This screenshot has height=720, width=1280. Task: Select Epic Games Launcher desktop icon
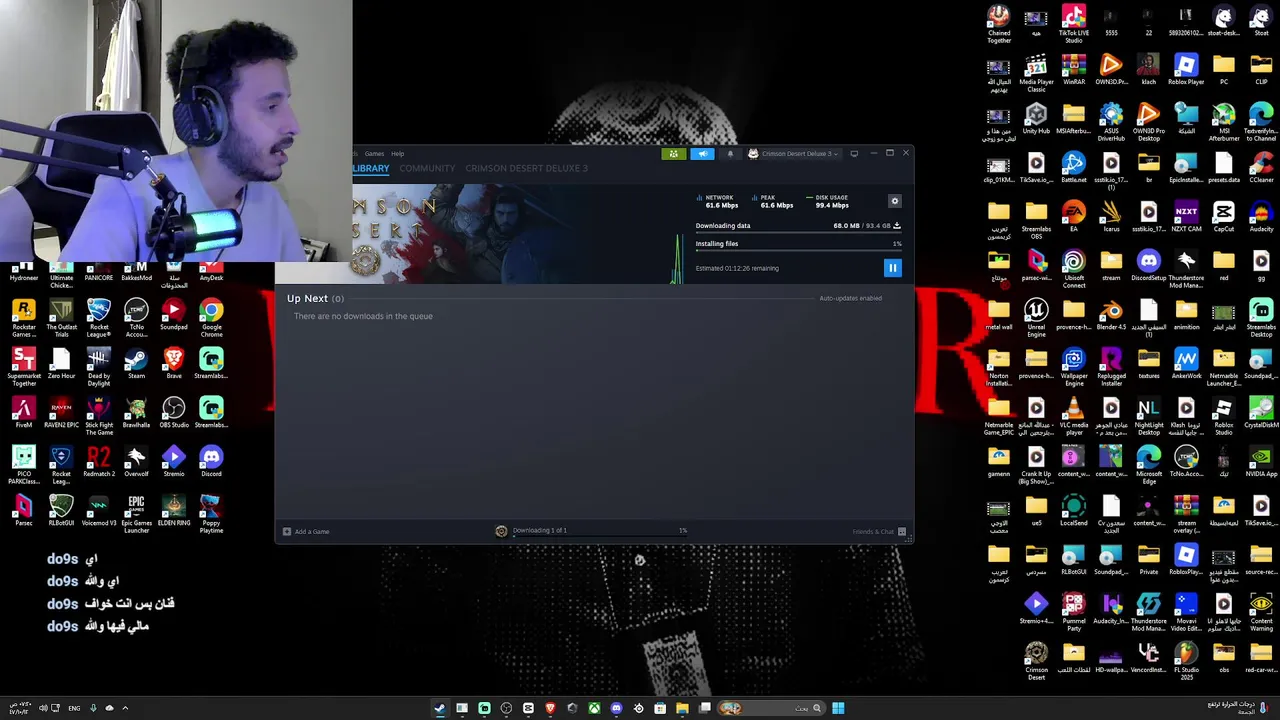[x=136, y=513]
